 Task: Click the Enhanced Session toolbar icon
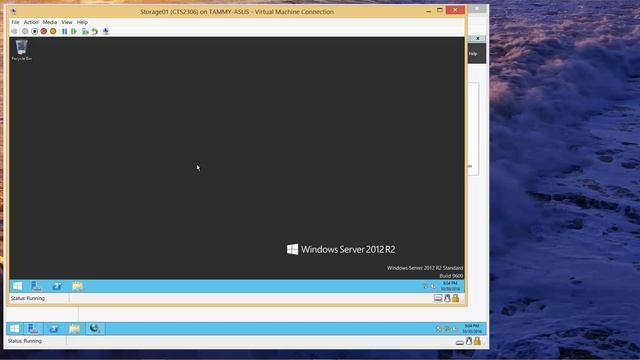[106, 31]
